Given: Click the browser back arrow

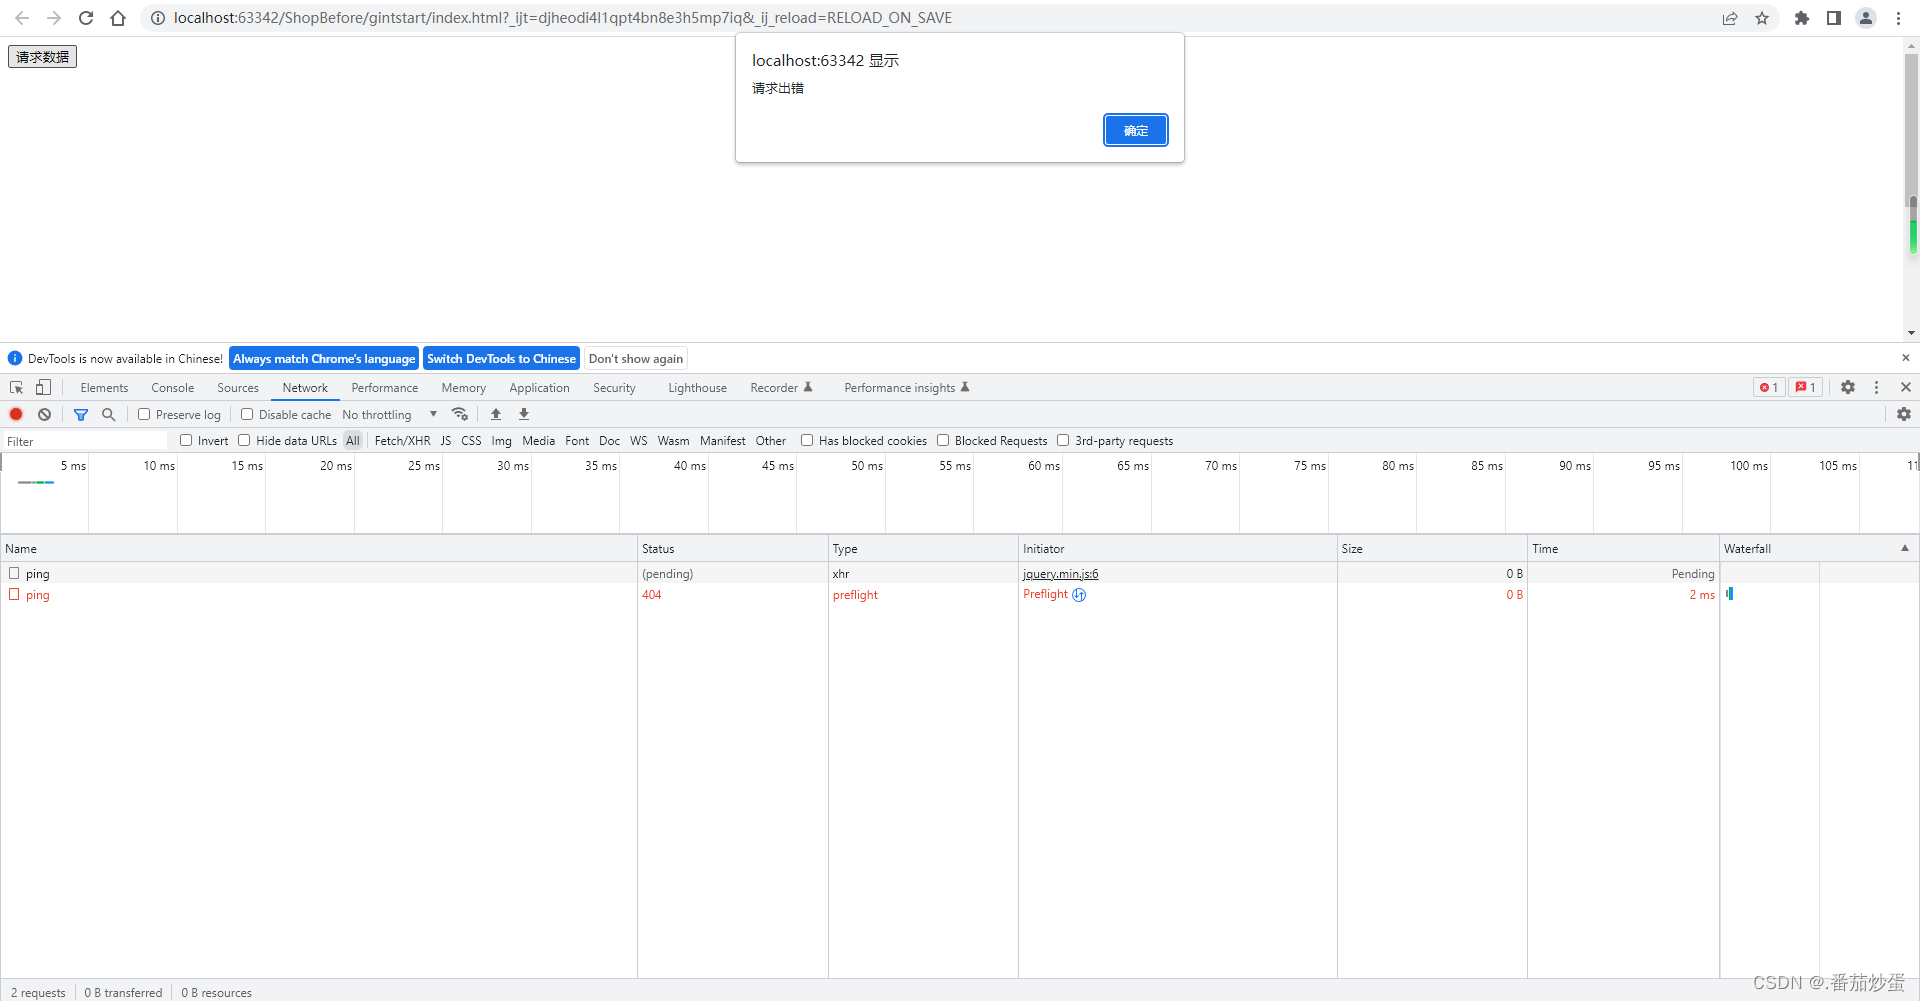Looking at the screenshot, I should pyautogui.click(x=22, y=18).
